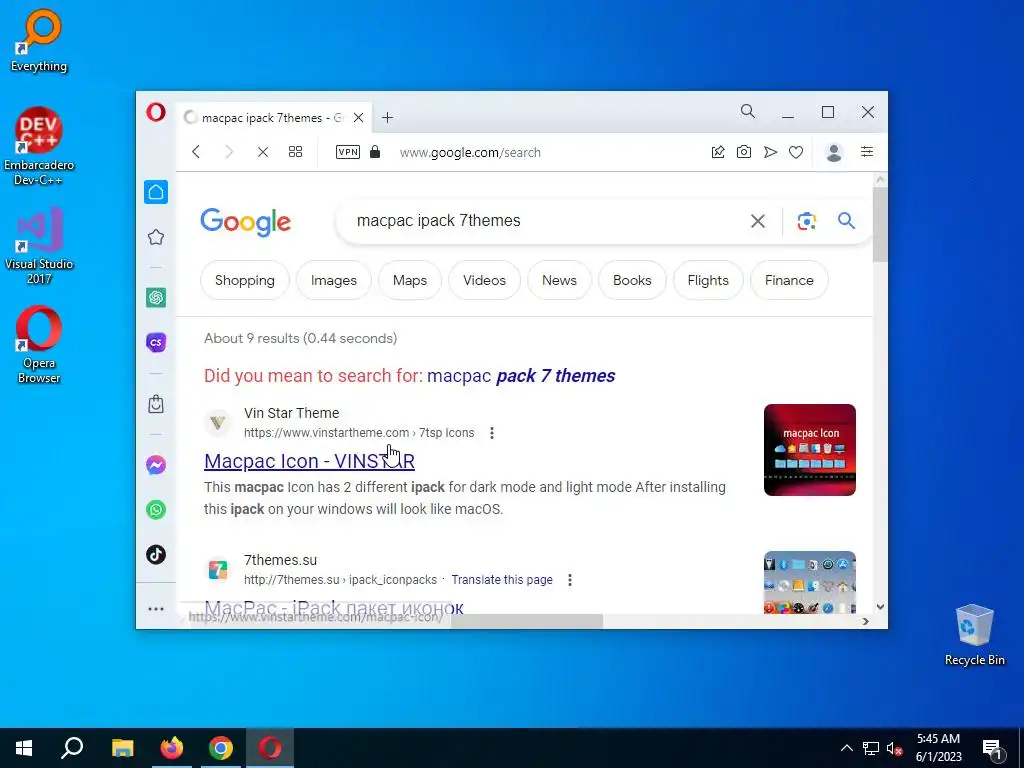Stop loading the current page
1024x768 pixels.
point(263,152)
